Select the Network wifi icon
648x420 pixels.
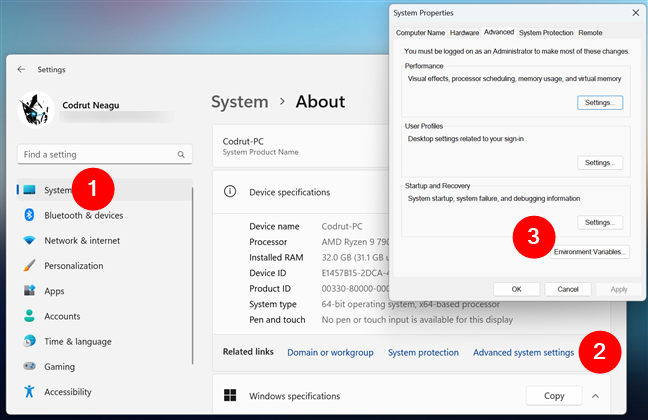click(29, 240)
